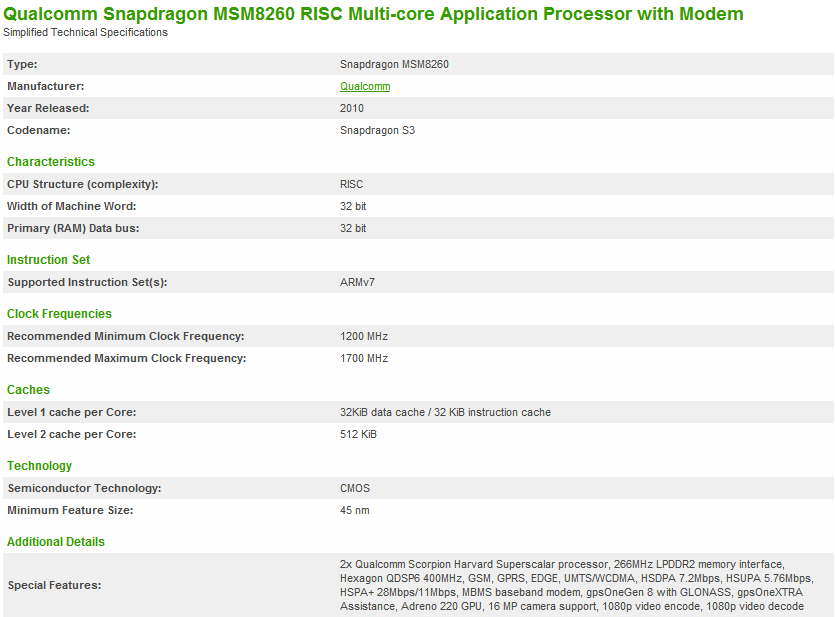This screenshot has width=835, height=617.
Task: Click the Level 1 cache per Core label
Action: point(72,412)
